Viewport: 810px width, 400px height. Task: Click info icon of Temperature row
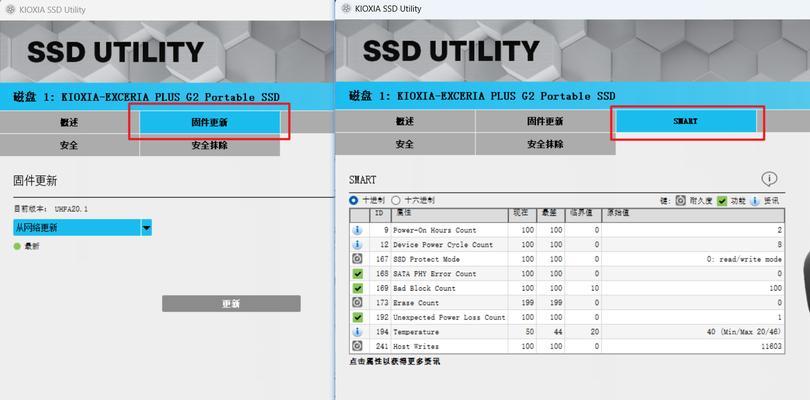click(357, 331)
